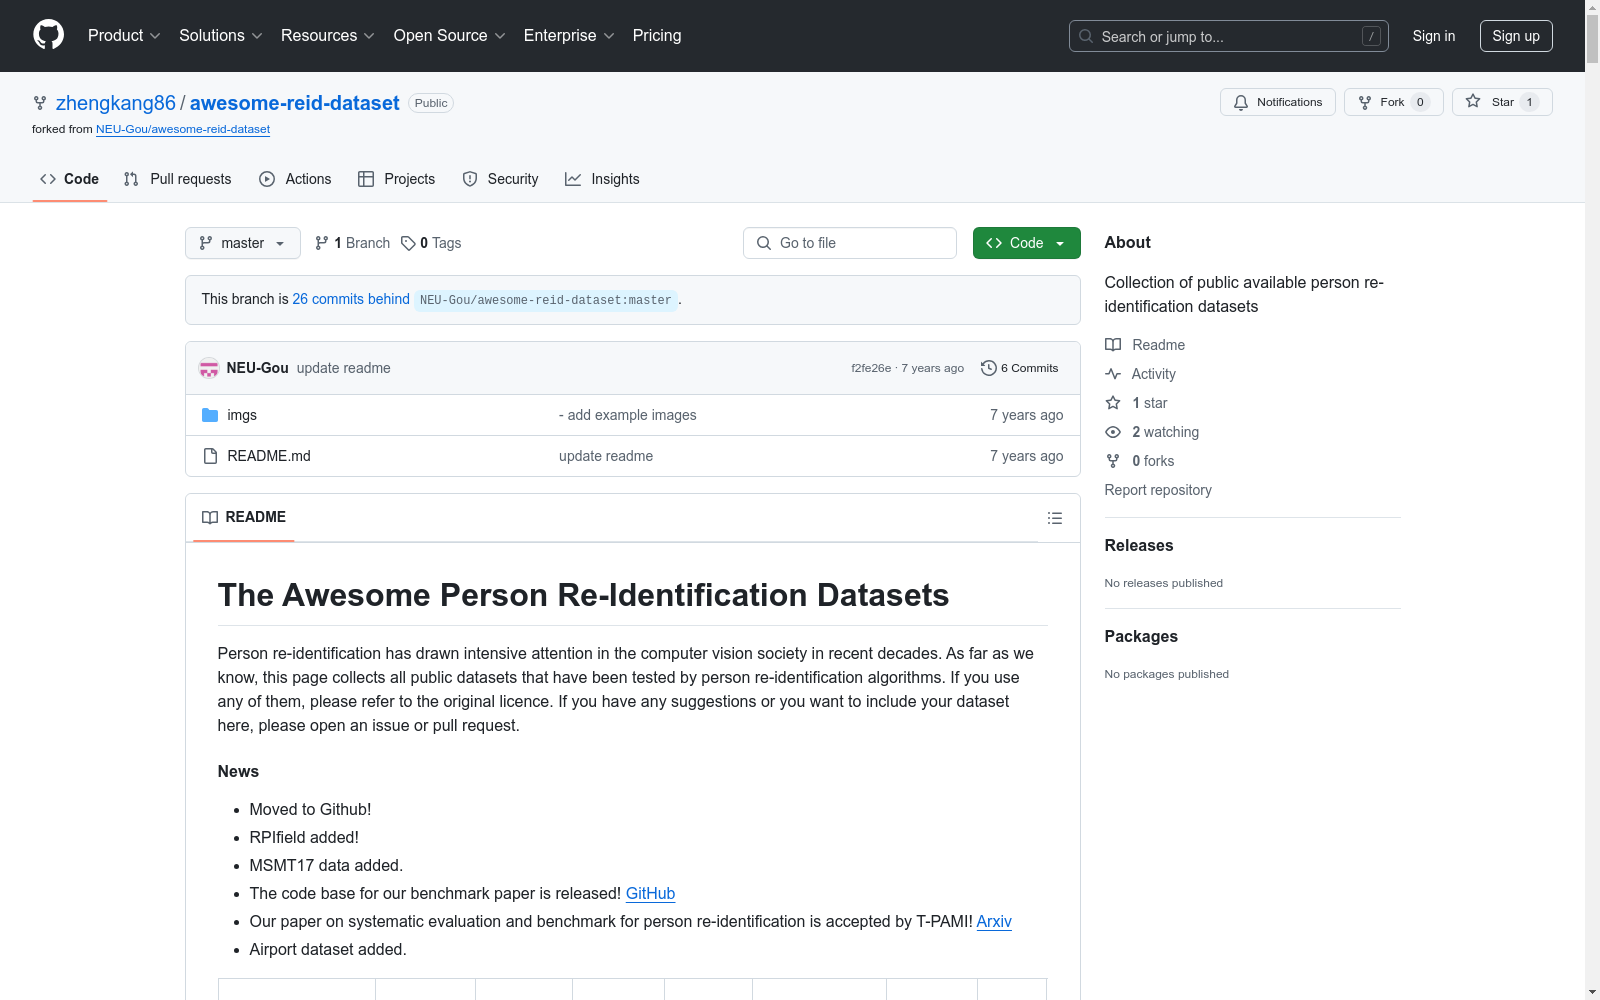Expand the Enterprise dropdown
The width and height of the screenshot is (1600, 1000).
[569, 36]
